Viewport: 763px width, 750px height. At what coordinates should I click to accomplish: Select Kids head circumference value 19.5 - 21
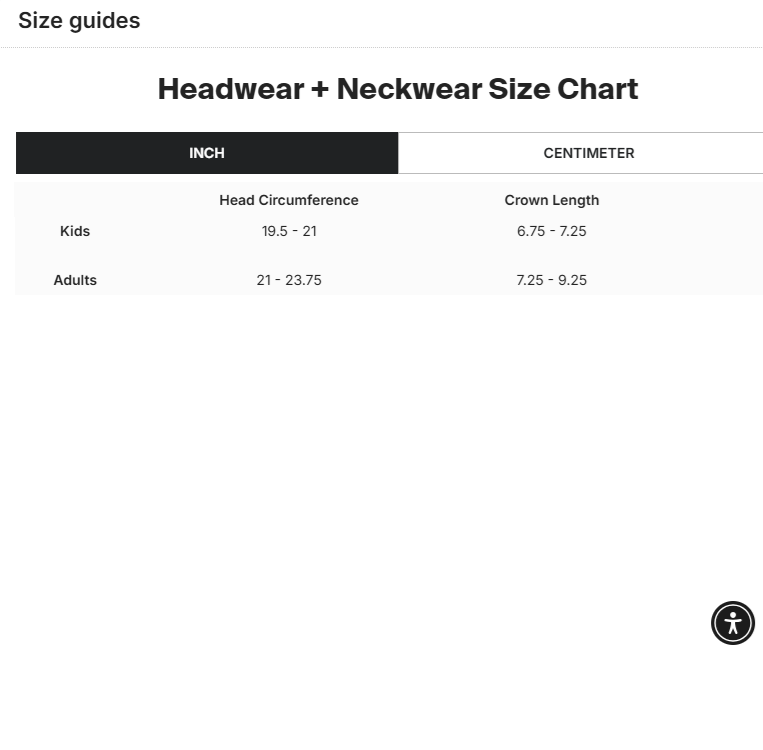(289, 231)
